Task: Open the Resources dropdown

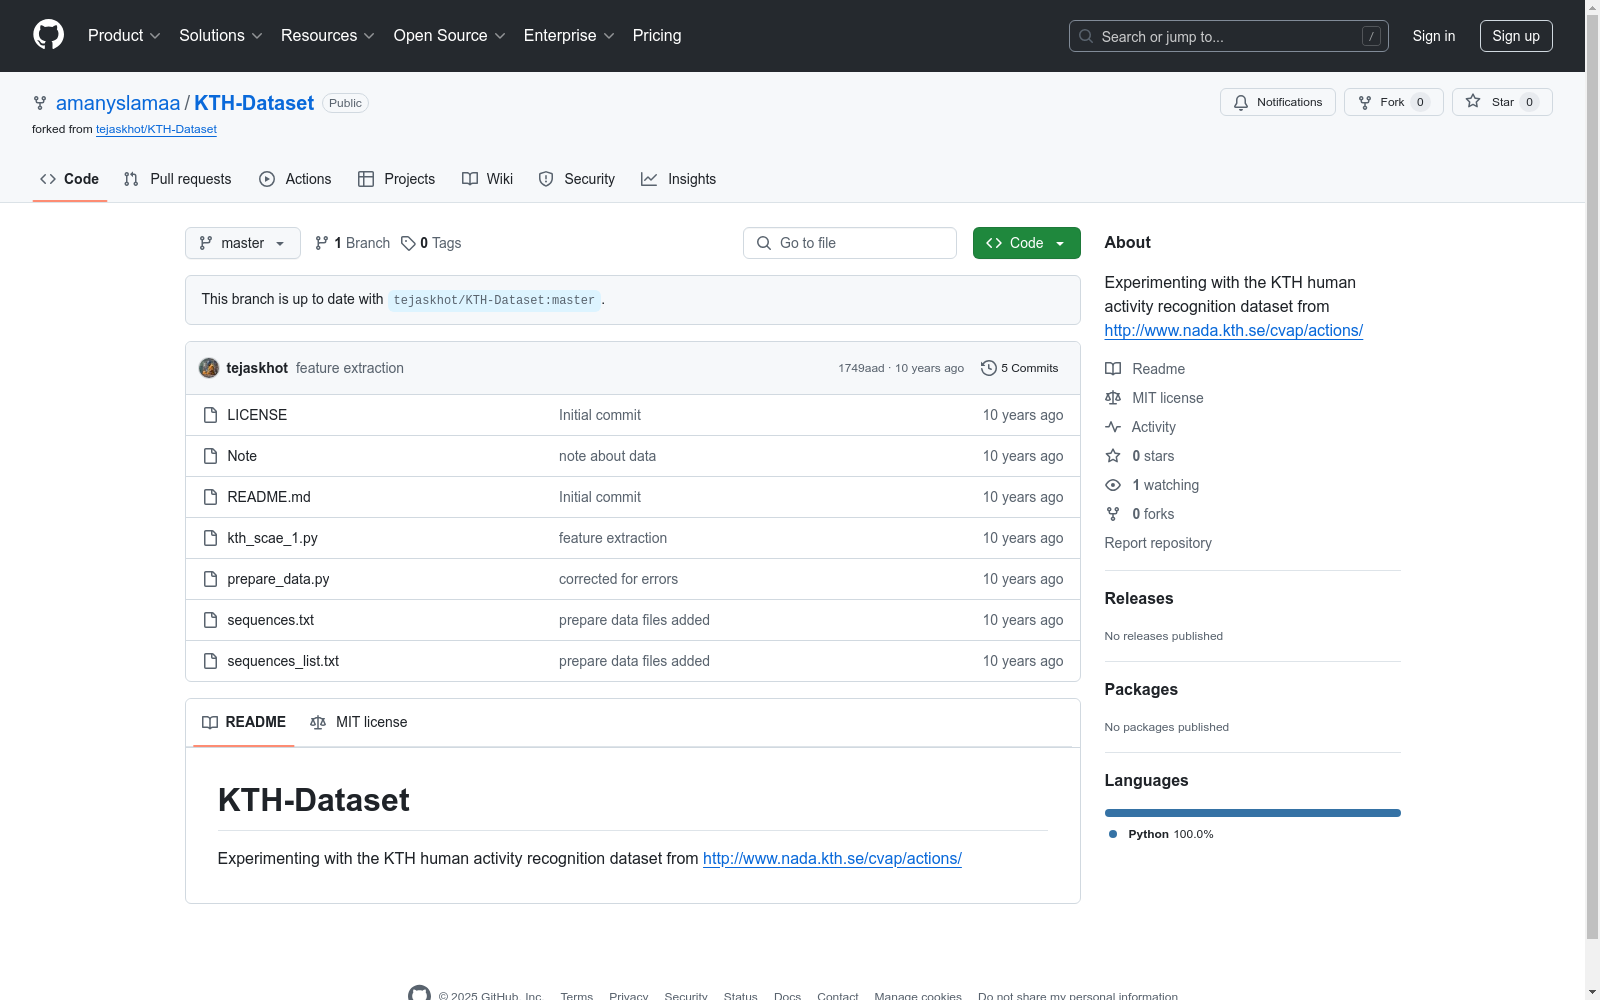Action: point(328,36)
